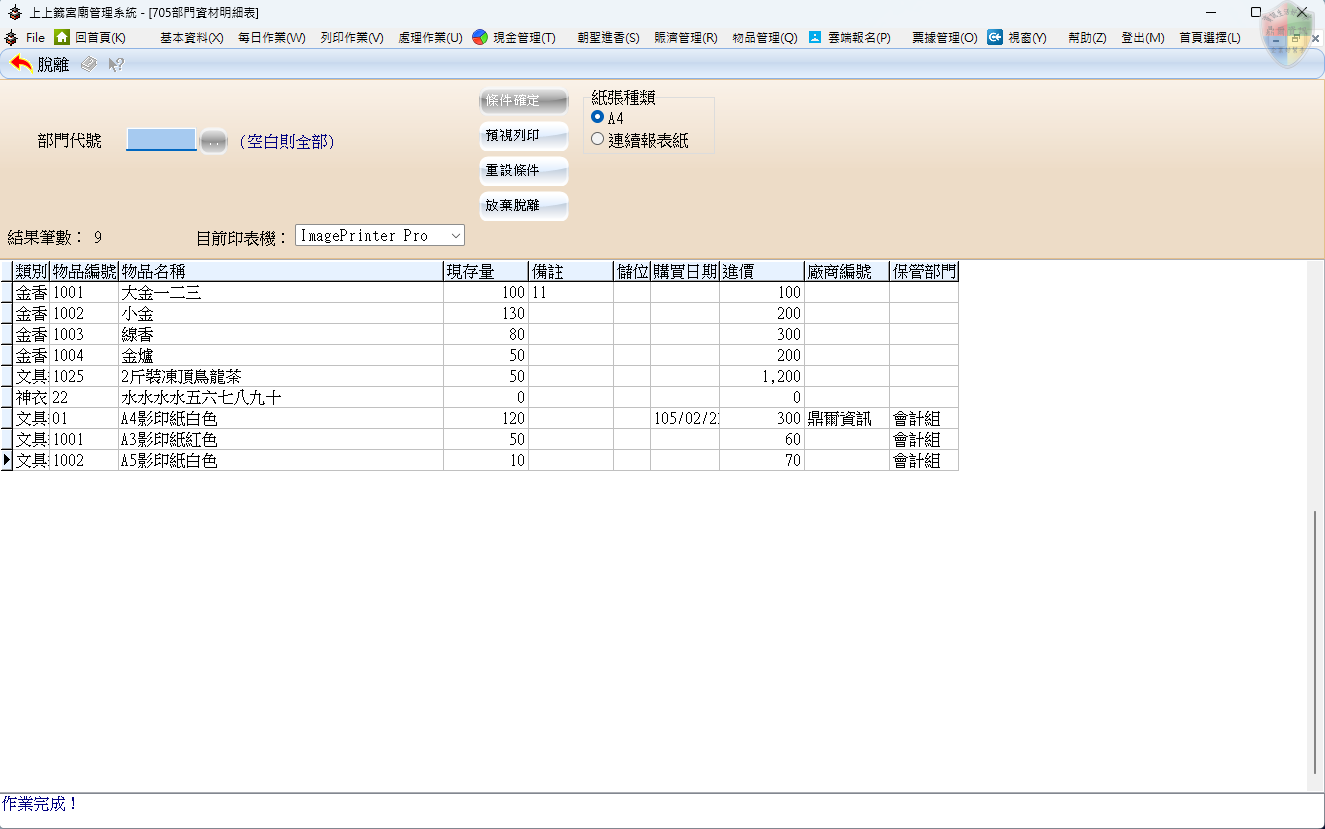
Task: Click the What's This help cursor icon
Action: 116,64
